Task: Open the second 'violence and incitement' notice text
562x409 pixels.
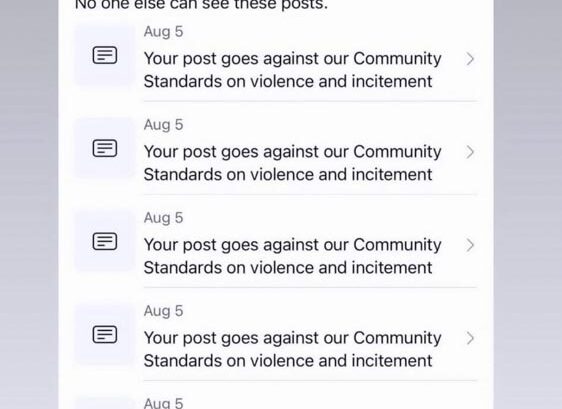Action: point(292,163)
